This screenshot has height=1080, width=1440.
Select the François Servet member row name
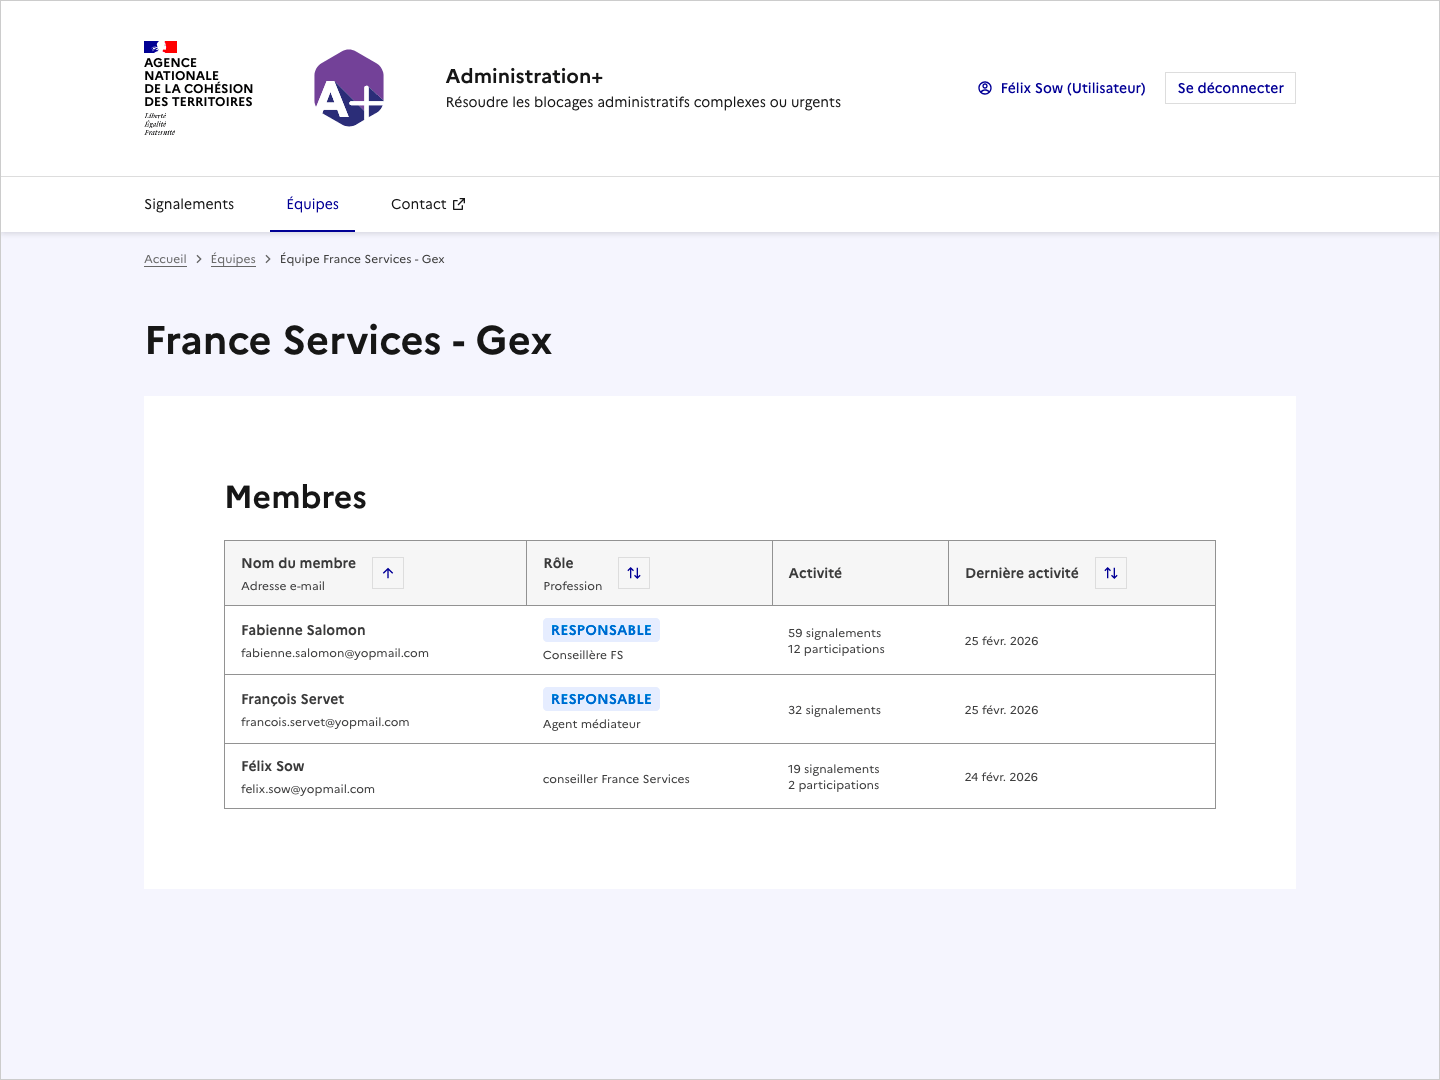pyautogui.click(x=292, y=699)
